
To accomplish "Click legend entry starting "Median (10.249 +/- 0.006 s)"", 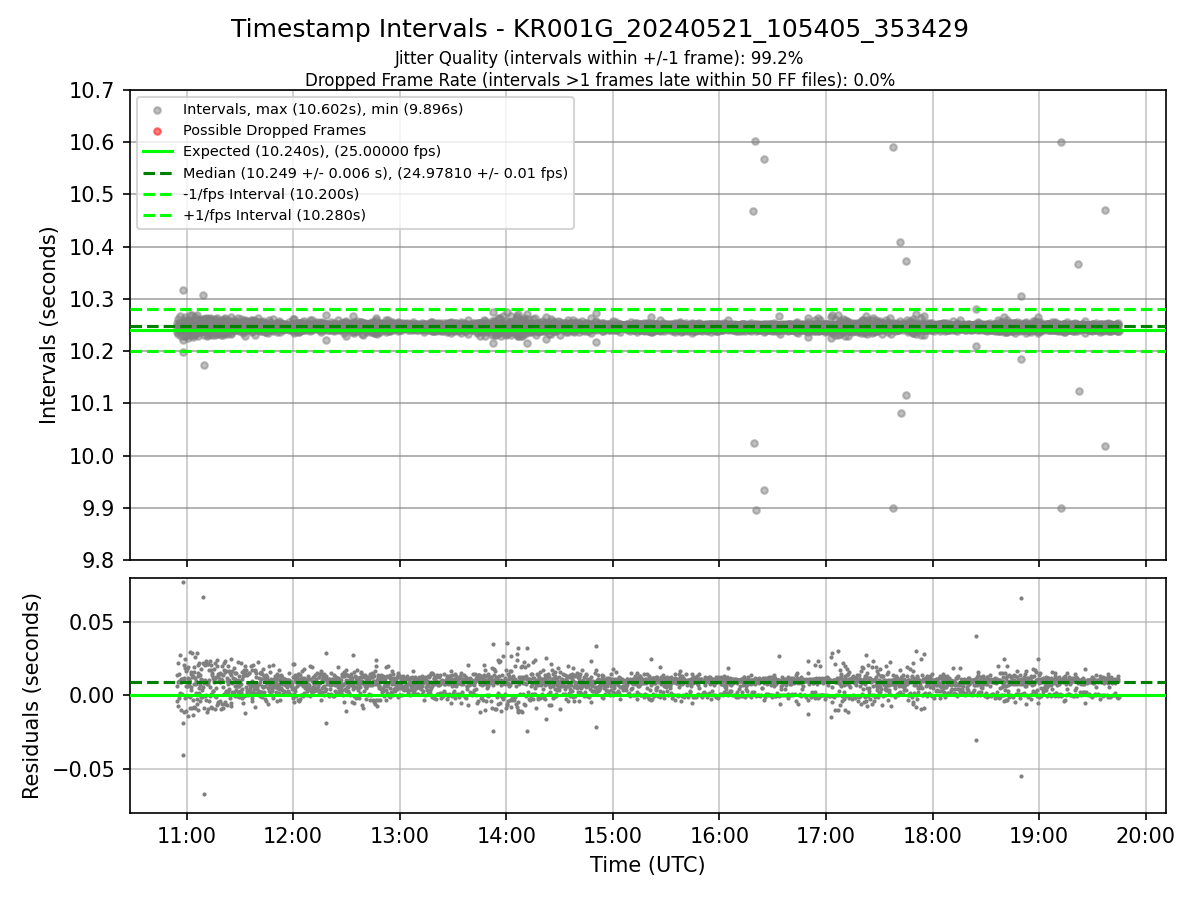I will (375, 173).
